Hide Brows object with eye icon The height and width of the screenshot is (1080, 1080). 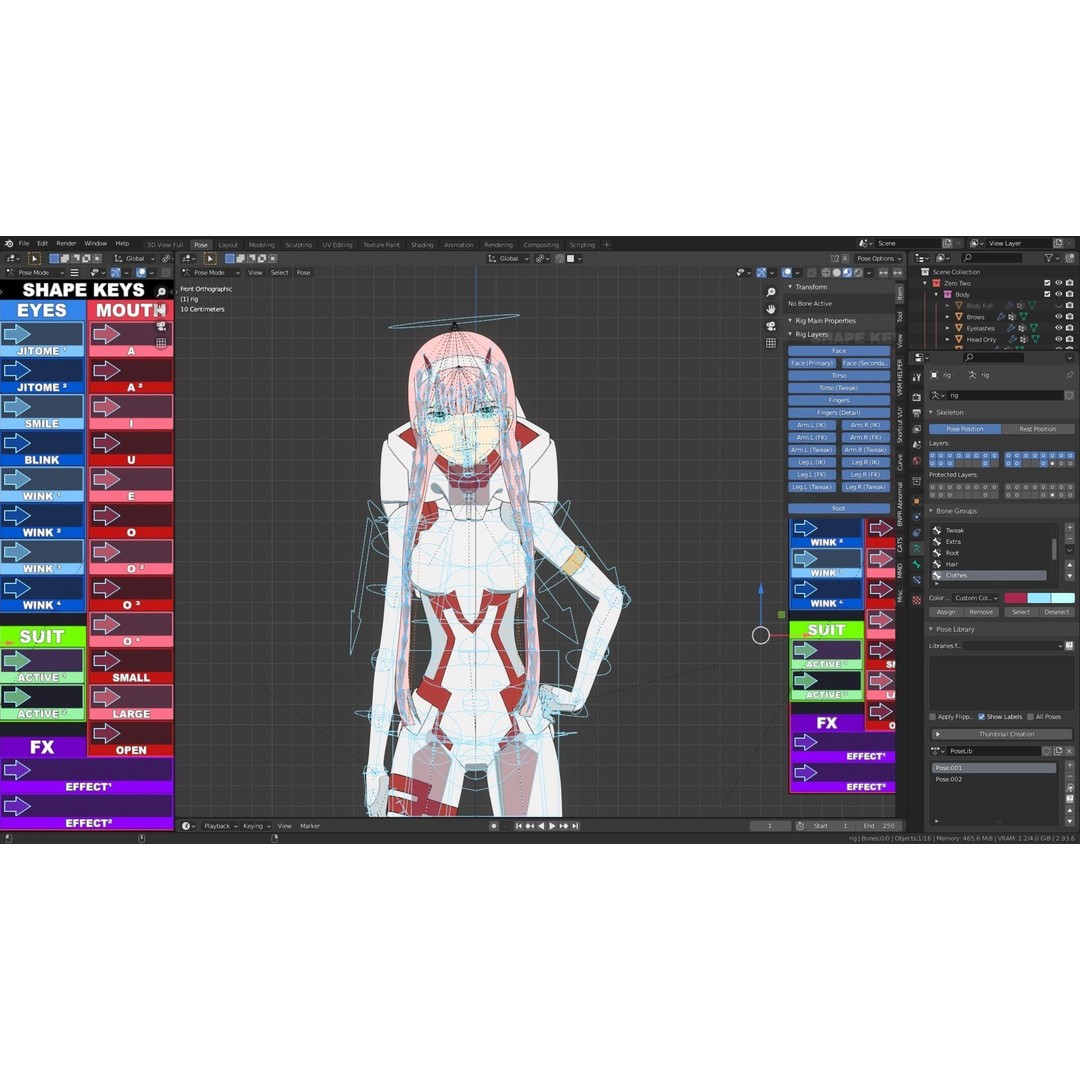pos(1059,317)
